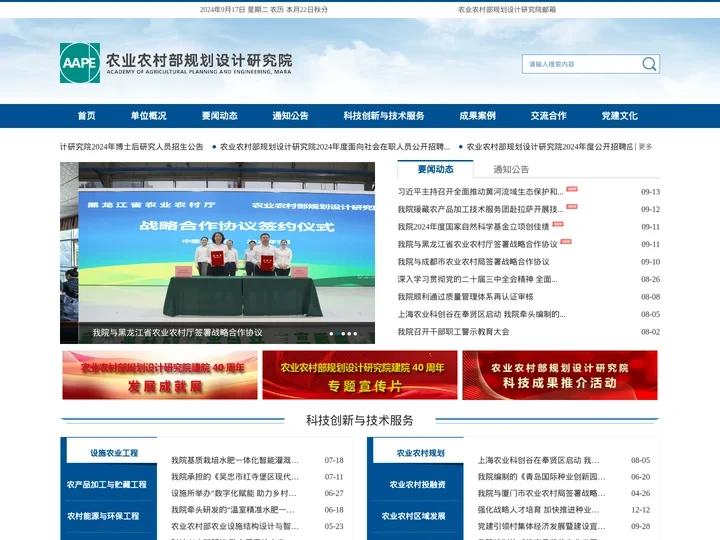Open the 建院40周年 专题宣传片 banner
Screen dimensions: 720x540
point(360,375)
